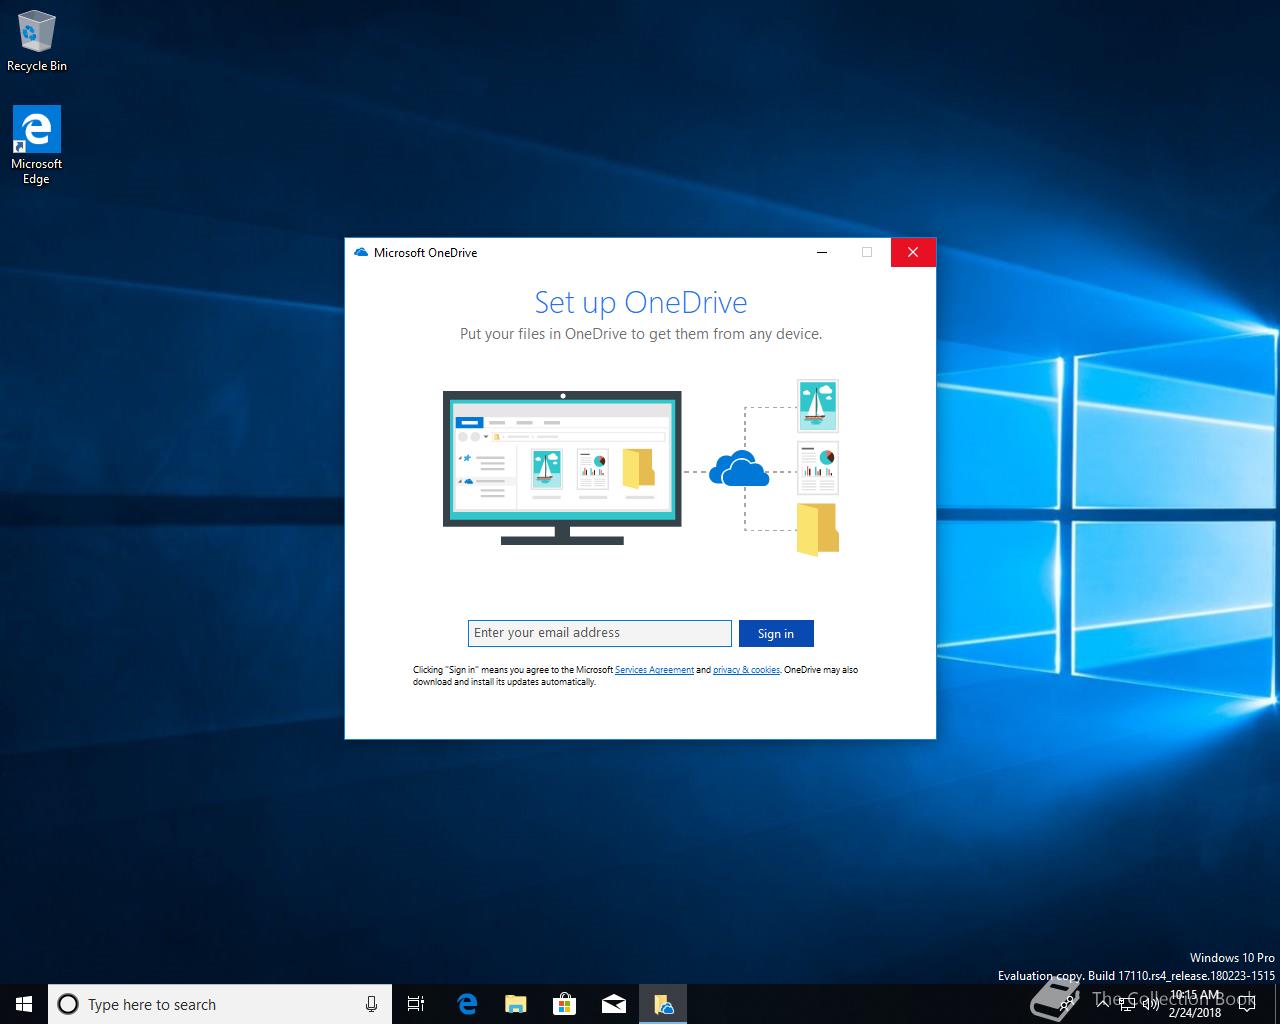
Task: Focus the 'Type here to search' box
Action: (x=220, y=1004)
